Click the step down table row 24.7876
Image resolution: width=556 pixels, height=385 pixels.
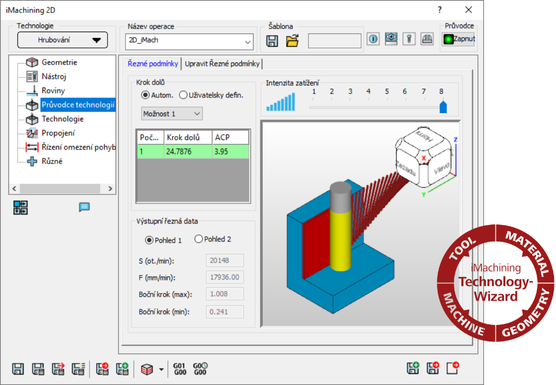[193, 152]
